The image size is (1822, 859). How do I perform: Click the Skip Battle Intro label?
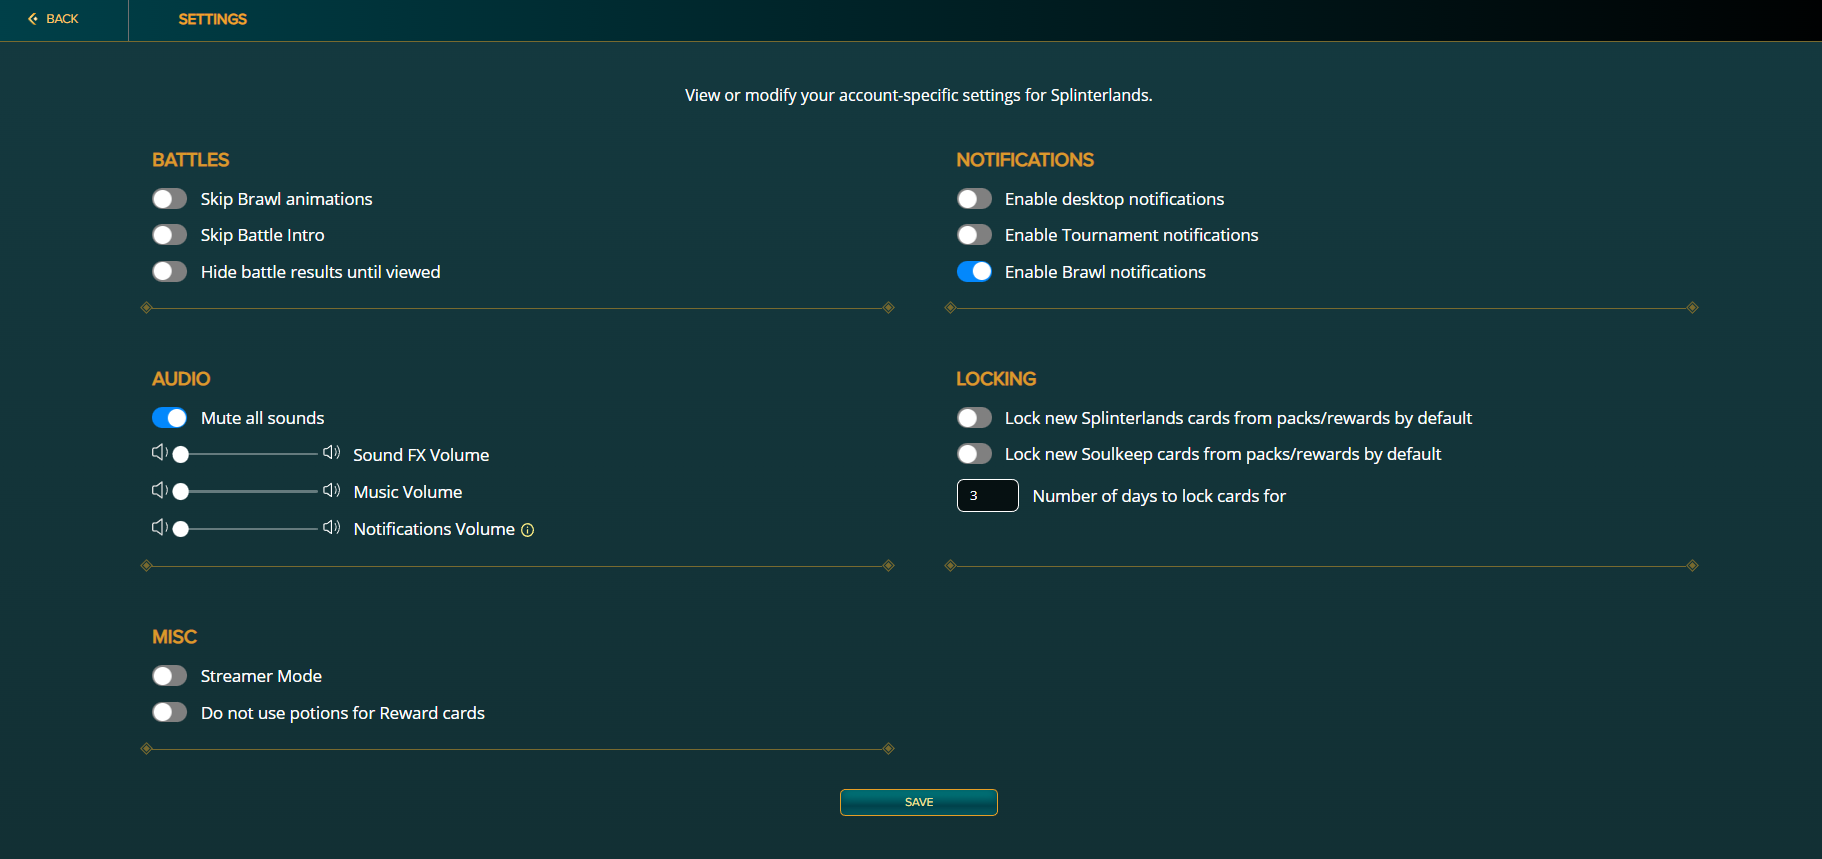point(262,235)
